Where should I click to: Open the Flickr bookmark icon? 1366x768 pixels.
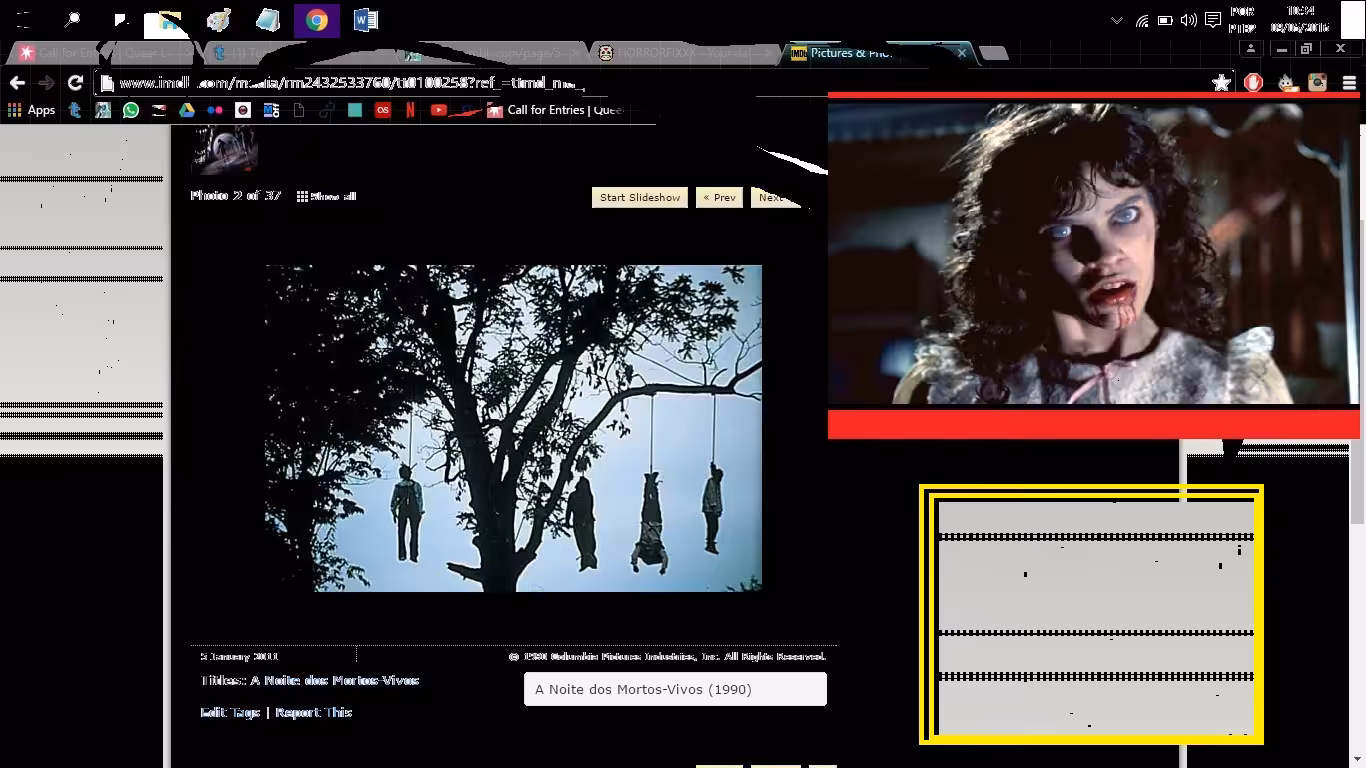pyautogui.click(x=215, y=110)
